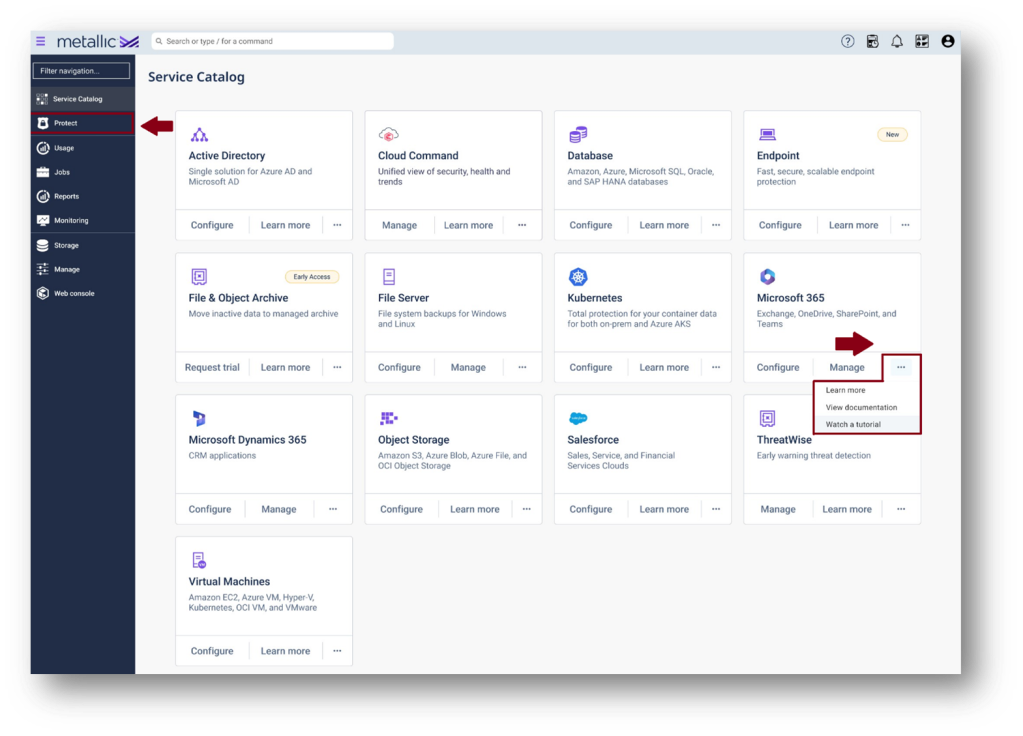Expand more options for Object Storage
Screen dimensions: 1023x736
tap(527, 509)
